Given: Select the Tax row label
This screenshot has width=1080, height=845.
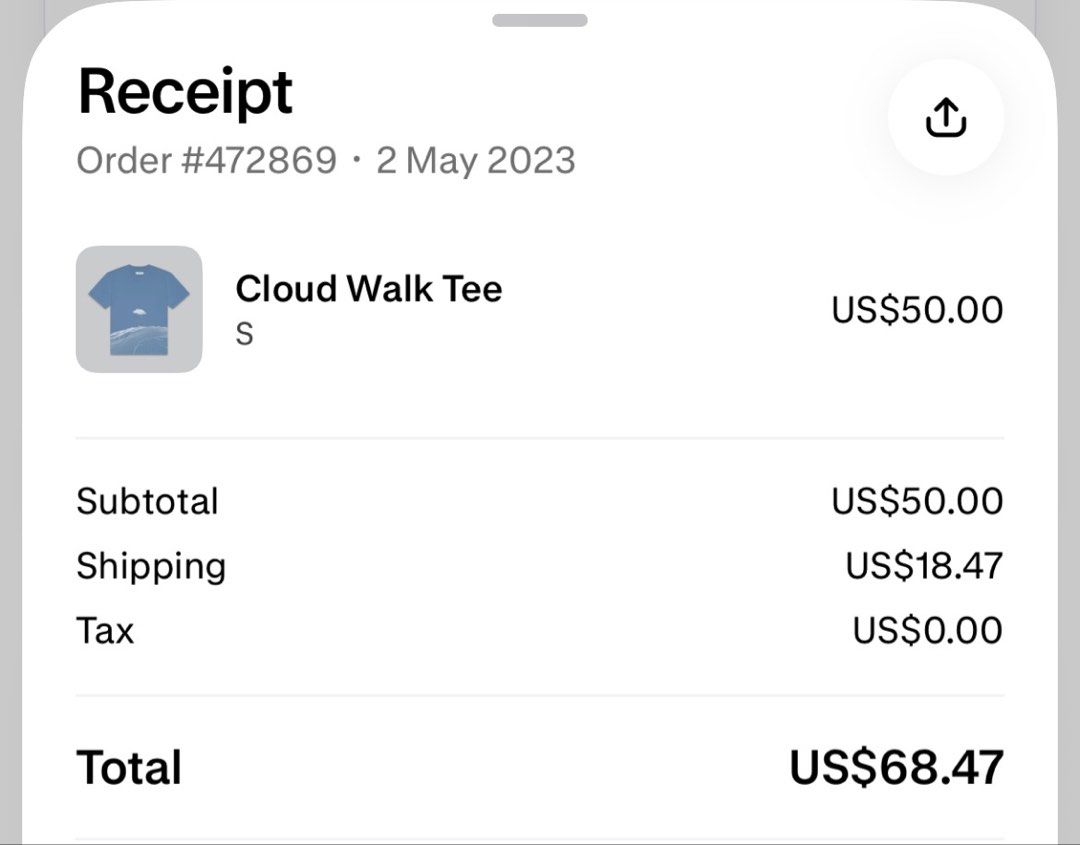Looking at the screenshot, I should (105, 630).
